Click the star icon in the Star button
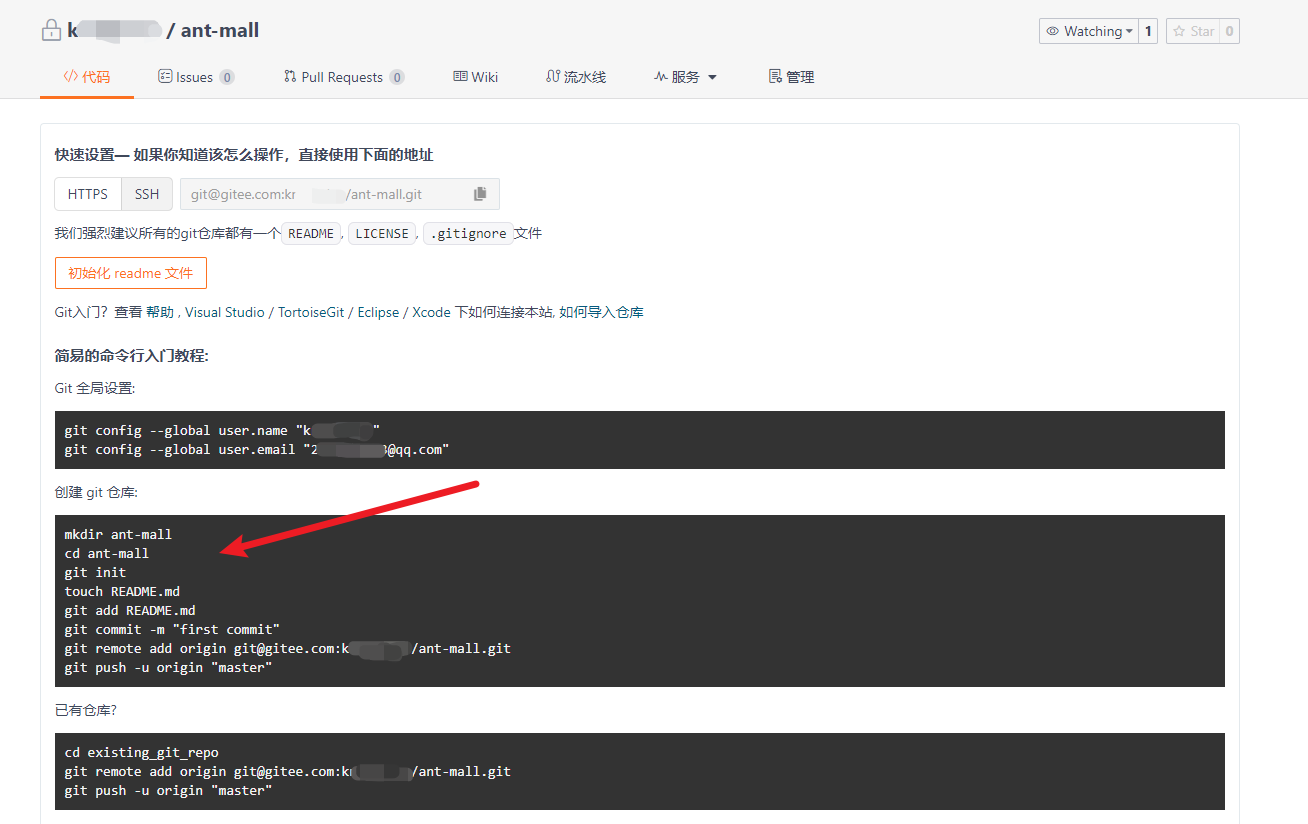The width and height of the screenshot is (1308, 824). pyautogui.click(x=1179, y=32)
